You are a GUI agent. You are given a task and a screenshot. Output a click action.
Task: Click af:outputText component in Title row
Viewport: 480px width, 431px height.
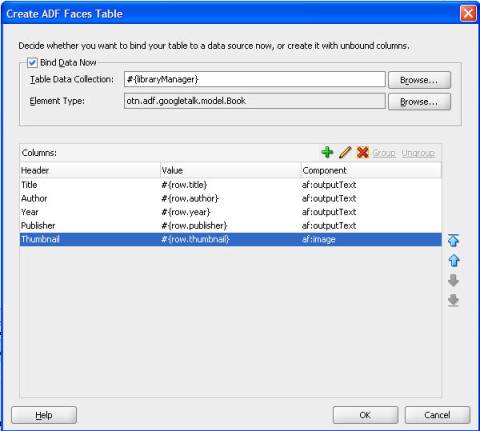click(371, 185)
